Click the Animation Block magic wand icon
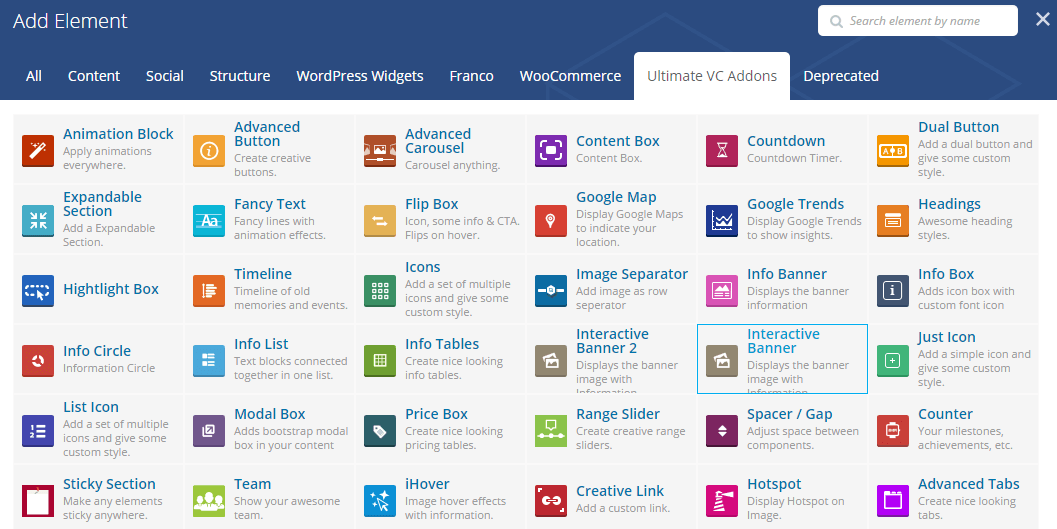The width and height of the screenshot is (1057, 529). point(38,150)
